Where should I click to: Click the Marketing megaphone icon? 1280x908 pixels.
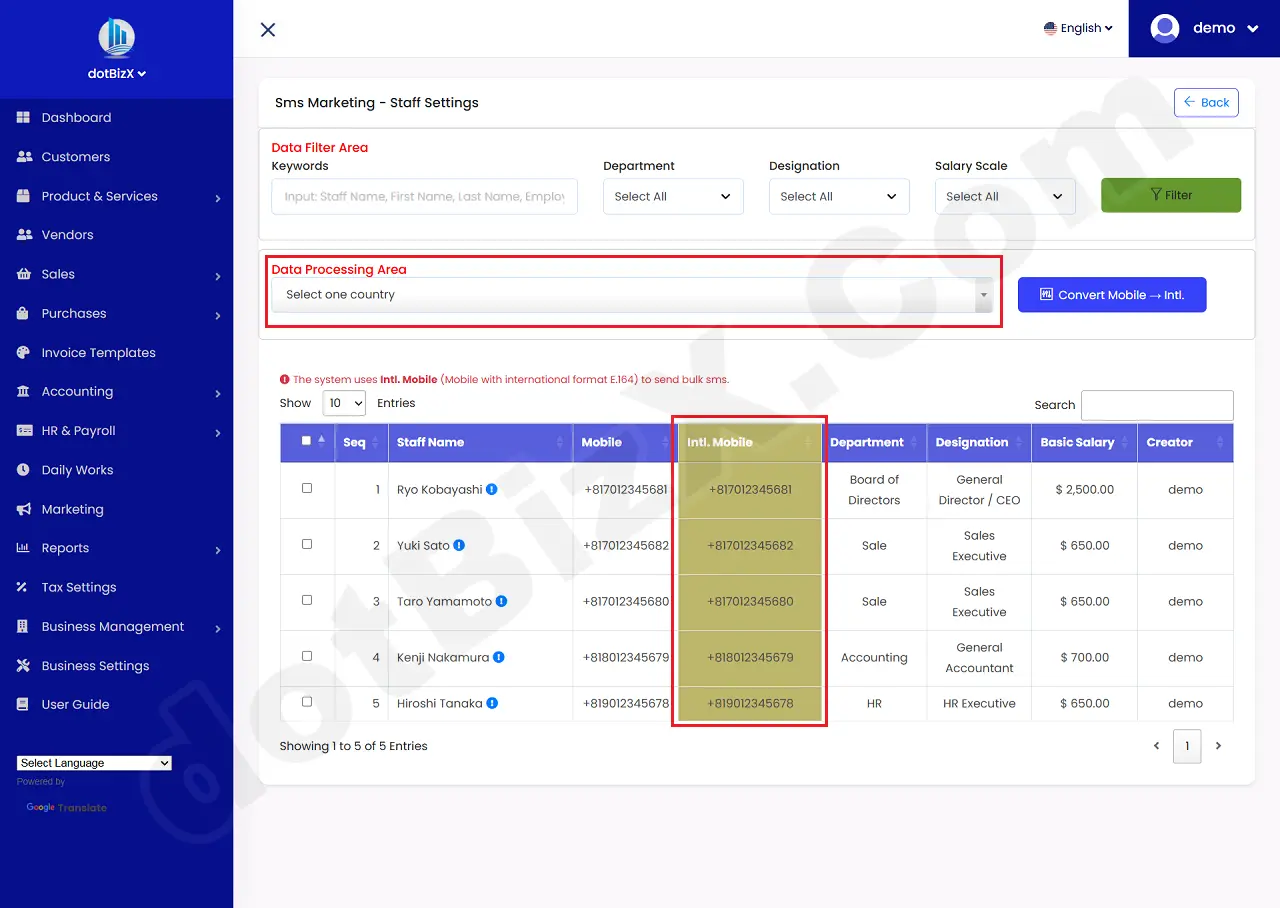(23, 510)
